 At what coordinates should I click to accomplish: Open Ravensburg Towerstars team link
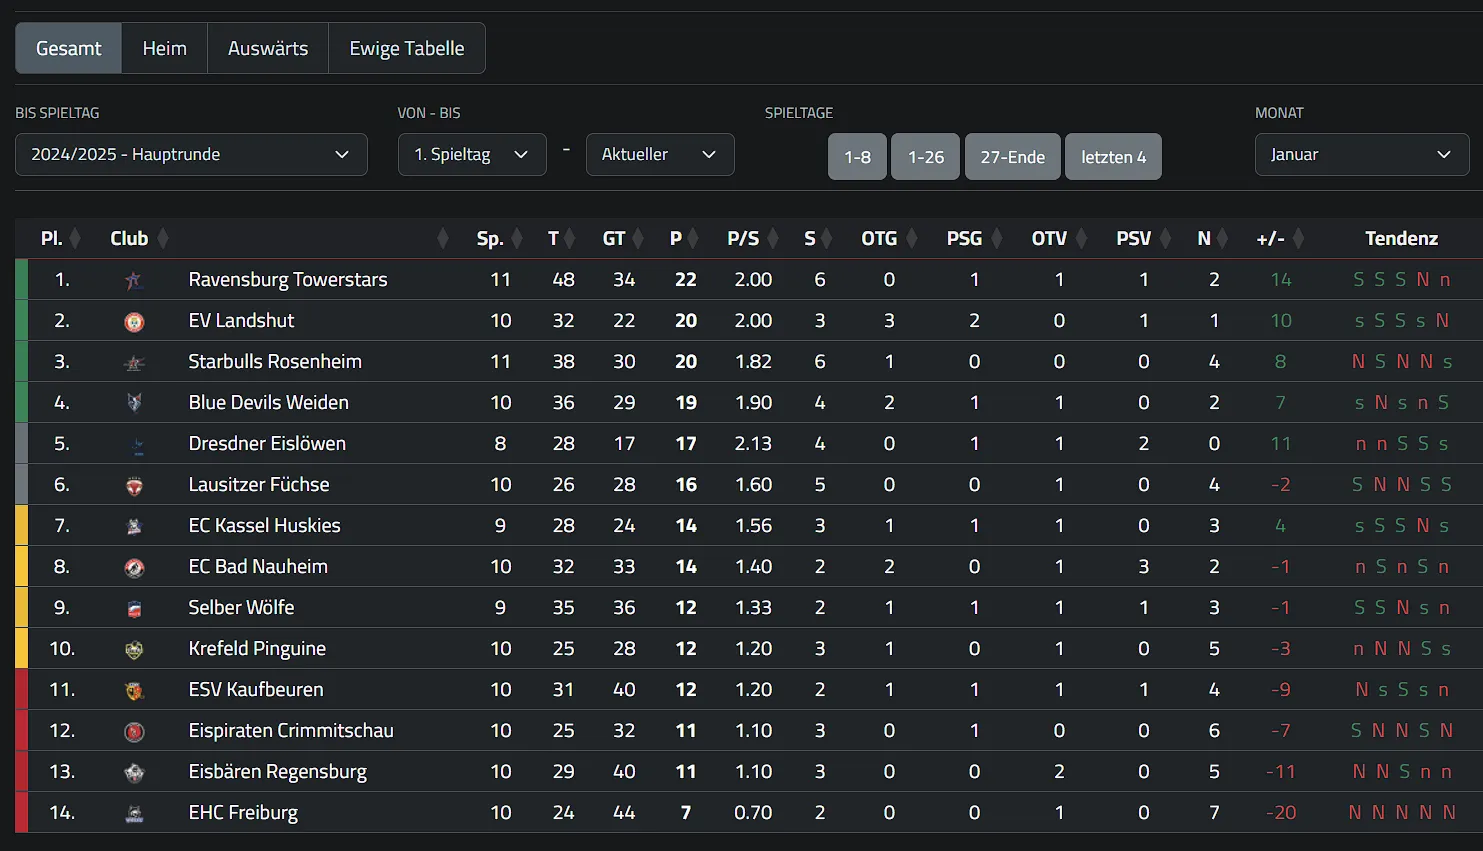pos(288,280)
